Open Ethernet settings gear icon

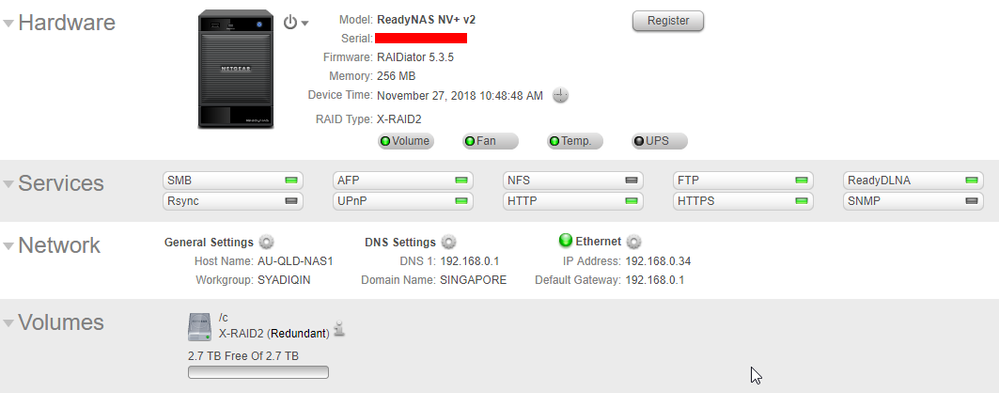coord(633,242)
